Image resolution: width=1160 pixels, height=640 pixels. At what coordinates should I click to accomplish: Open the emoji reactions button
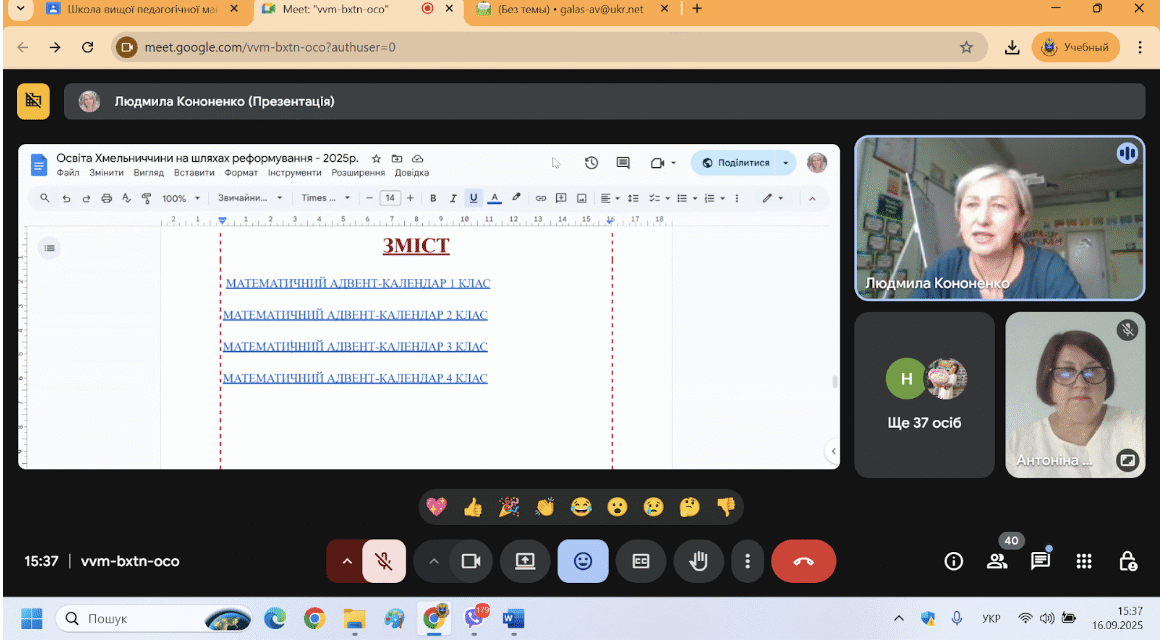[583, 561]
